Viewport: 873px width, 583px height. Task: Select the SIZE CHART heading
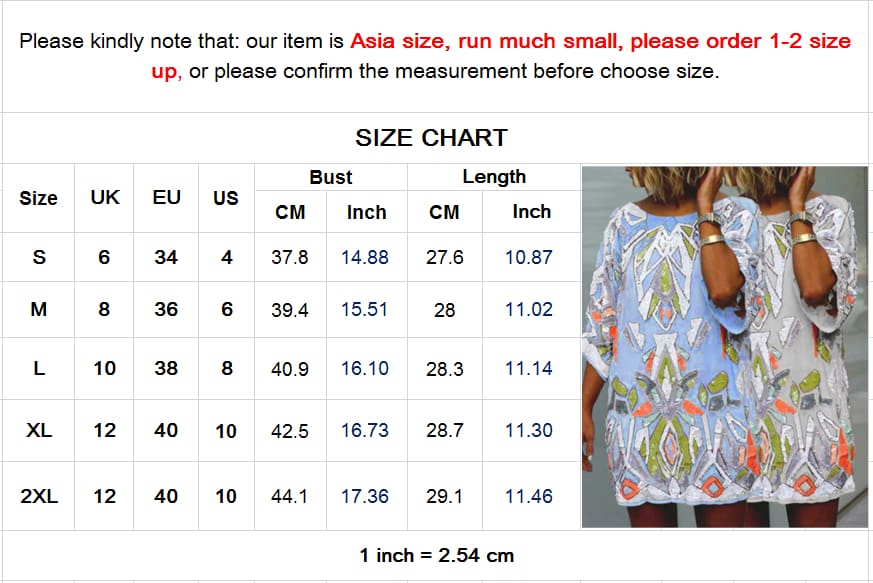coord(431,138)
